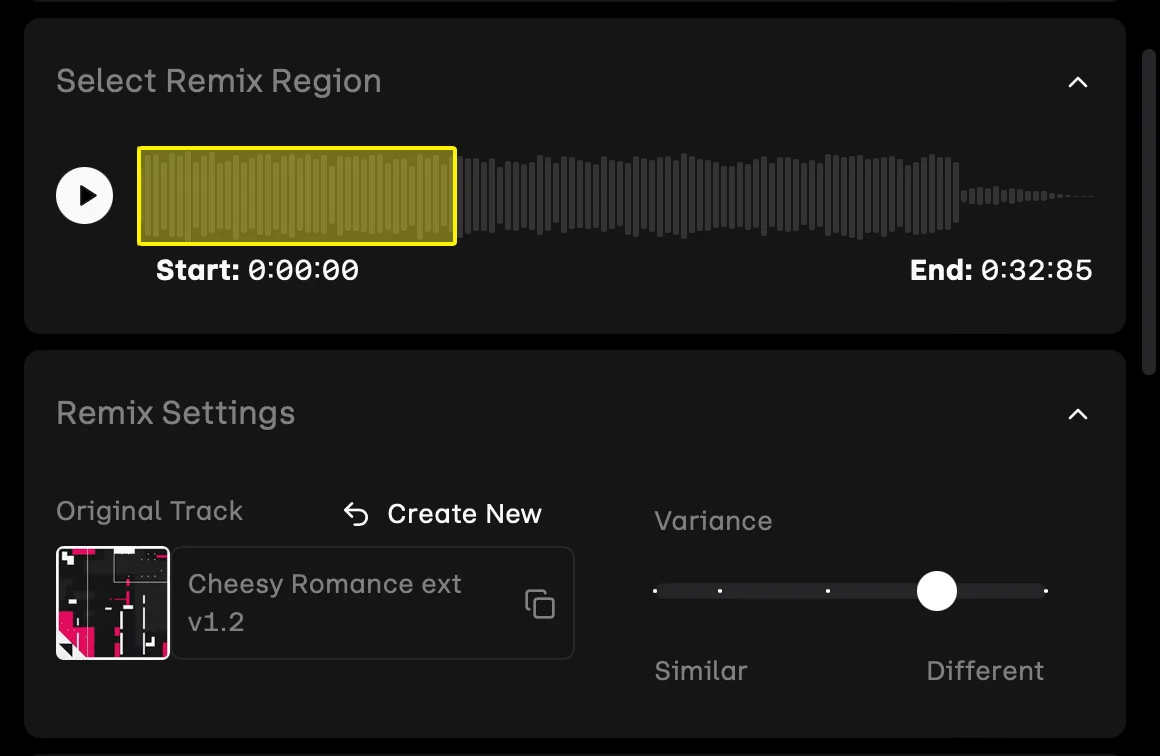This screenshot has width=1160, height=756.
Task: Set Variance to the rightmost stop dot
Action: pos(1045,591)
